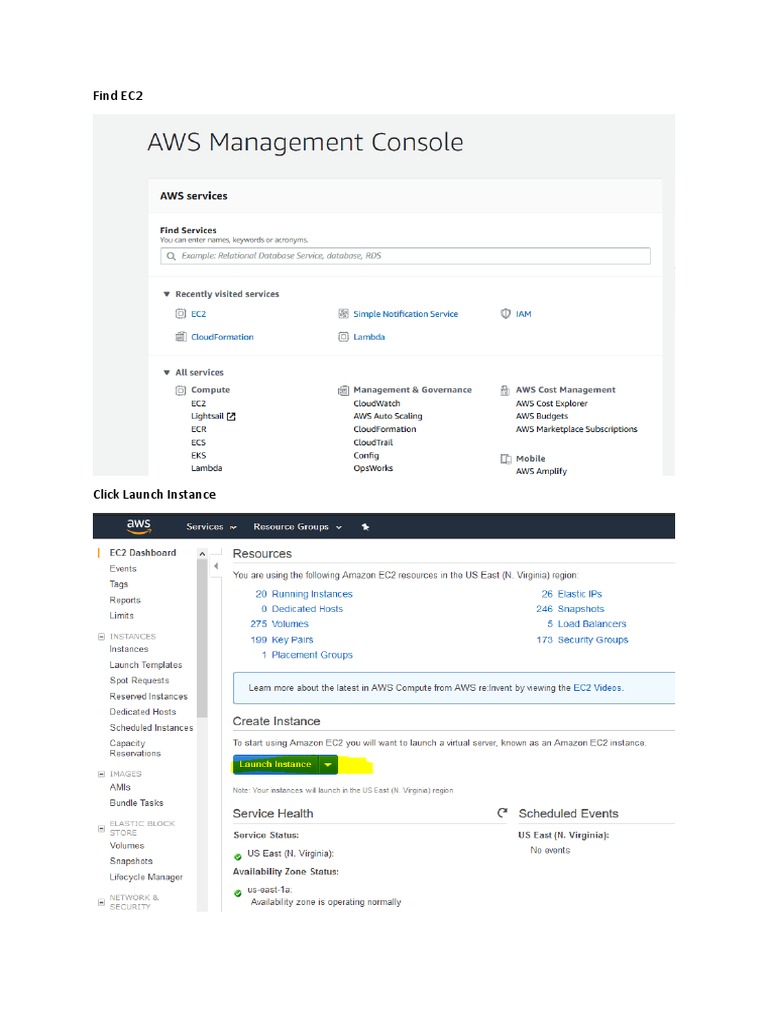Image resolution: width=768 pixels, height=1024 pixels.
Task: Open Tags in the sidebar
Action: pyautogui.click(x=118, y=584)
